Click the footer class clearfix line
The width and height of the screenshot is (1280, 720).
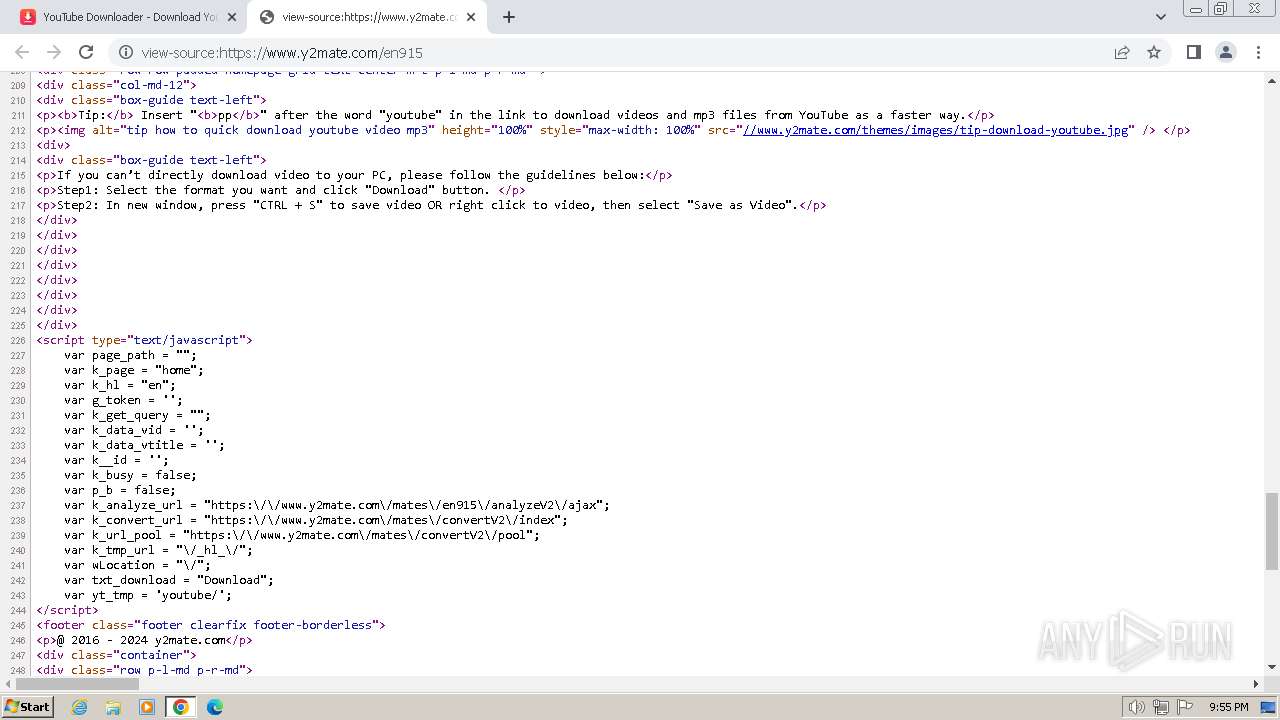click(x=211, y=625)
